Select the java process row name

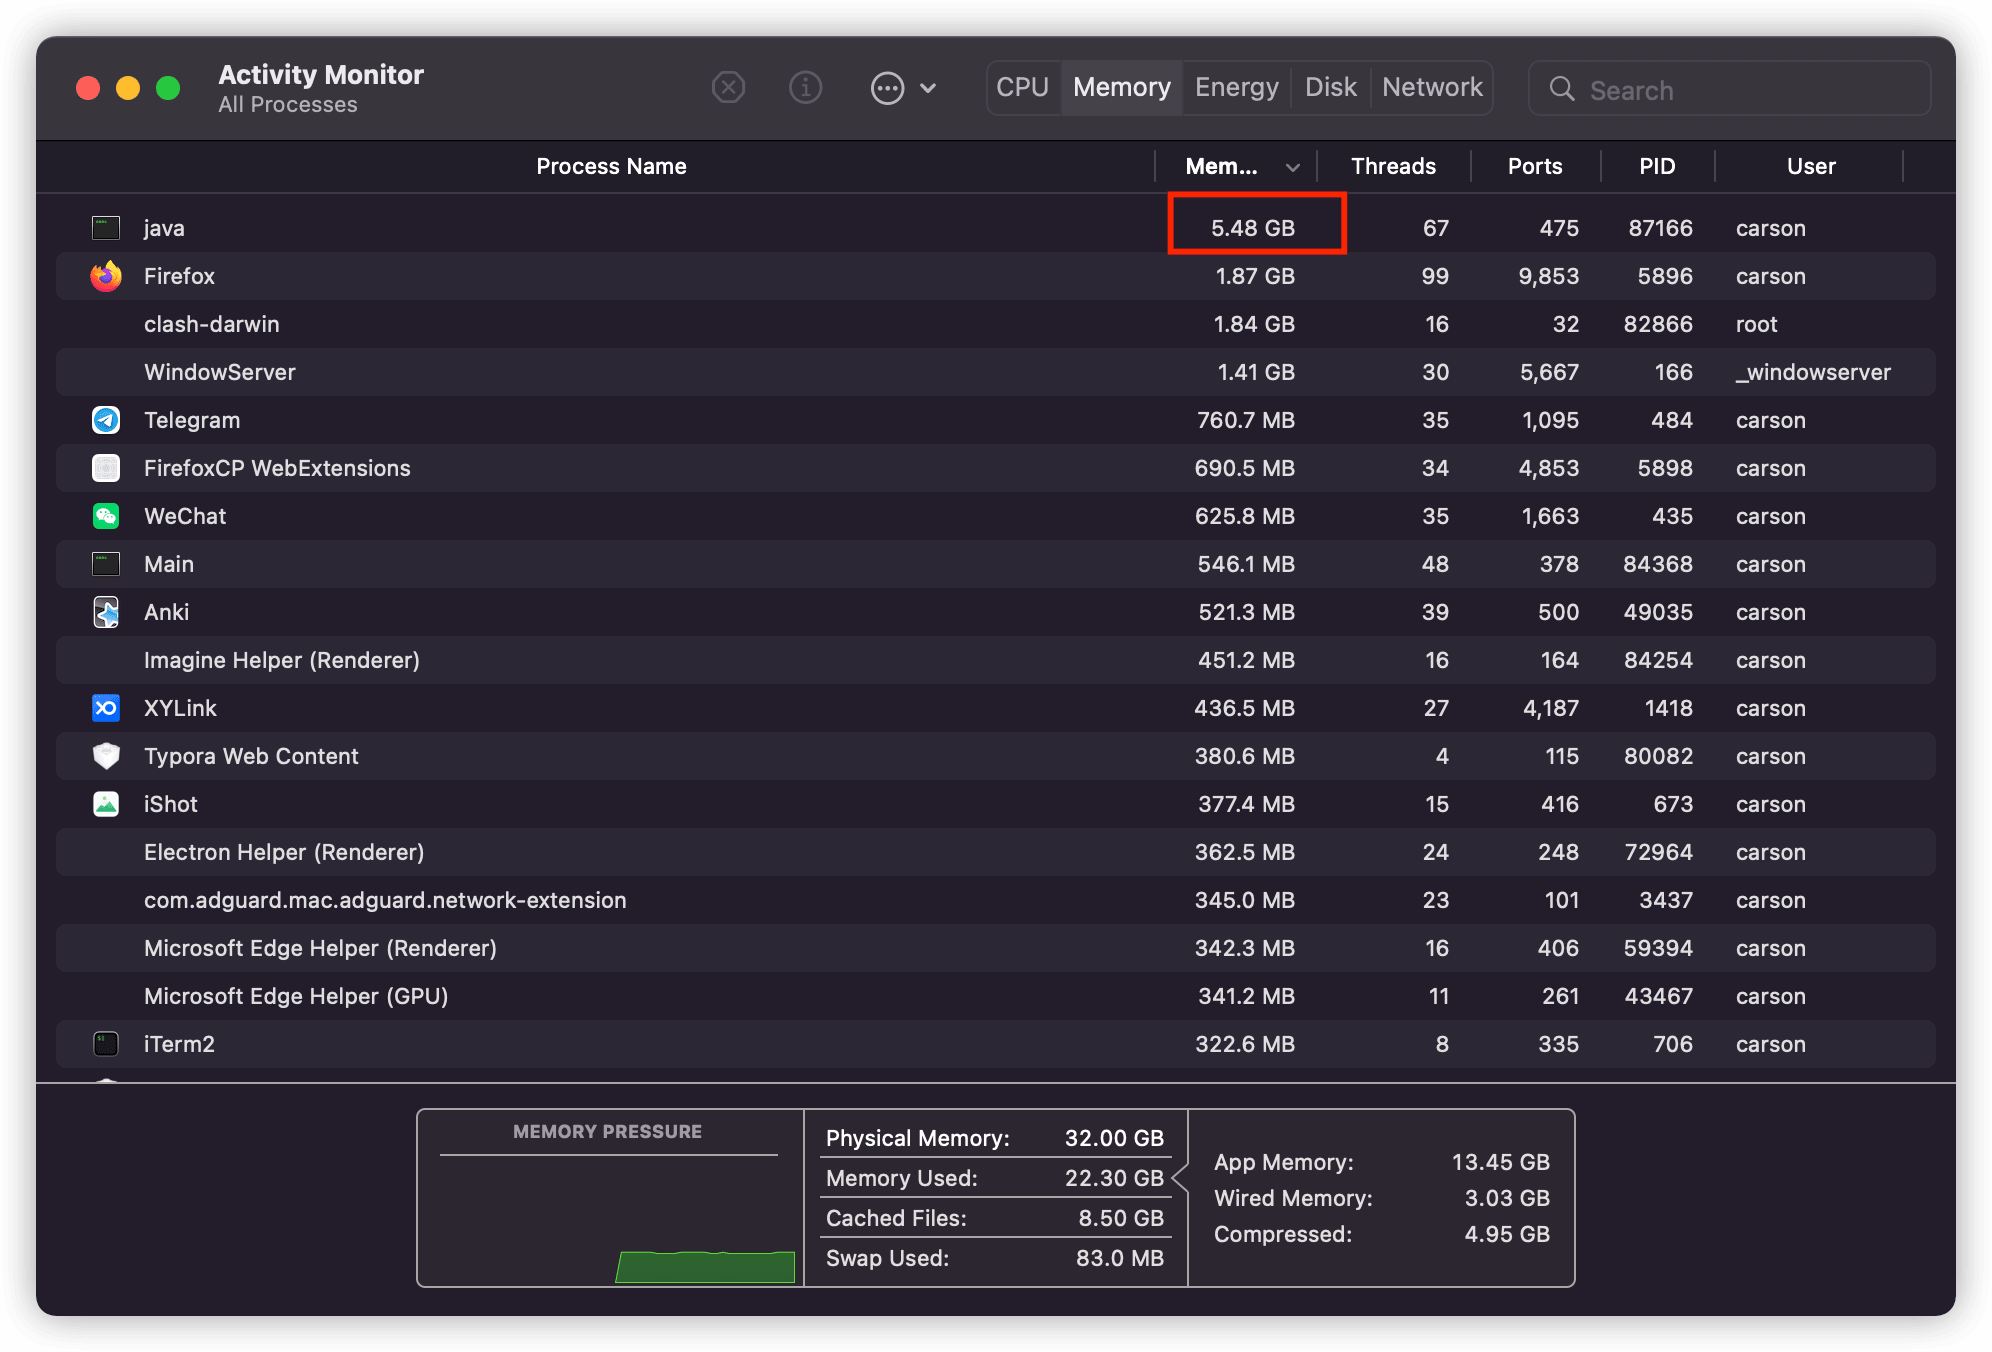164,228
